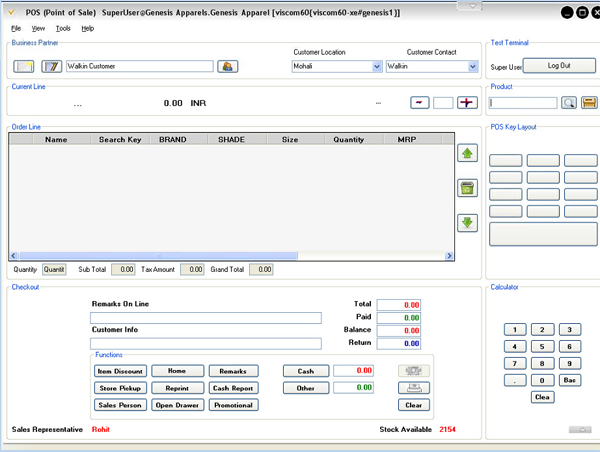Viewport: 600px width, 452px height.
Task: Click the orange product icon next to search
Action: [x=589, y=103]
